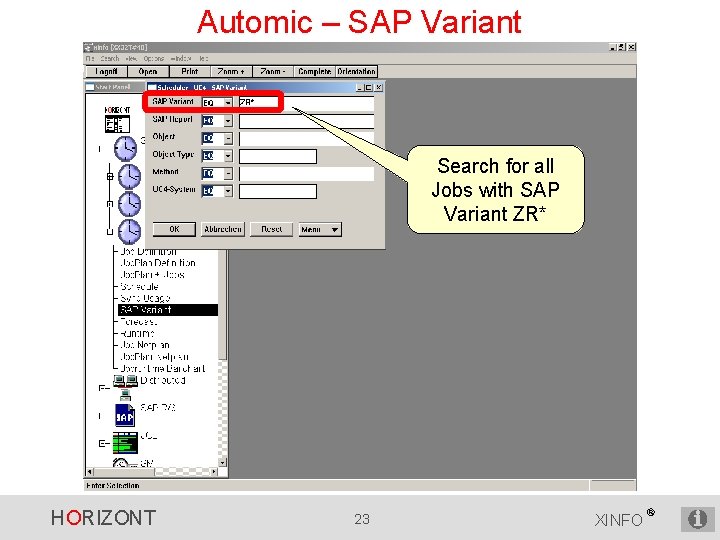
Task: Expand the JCL tree node
Action: pos(101,444)
